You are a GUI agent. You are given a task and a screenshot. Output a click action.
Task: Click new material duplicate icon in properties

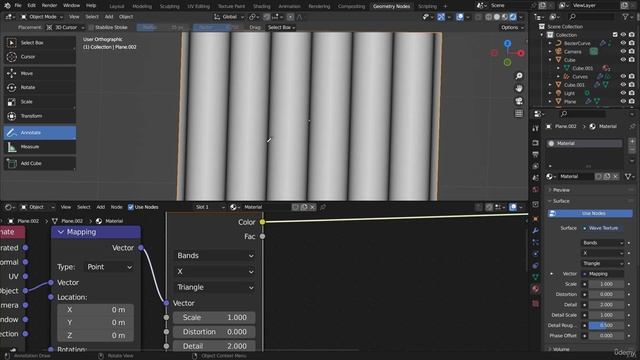point(607,176)
